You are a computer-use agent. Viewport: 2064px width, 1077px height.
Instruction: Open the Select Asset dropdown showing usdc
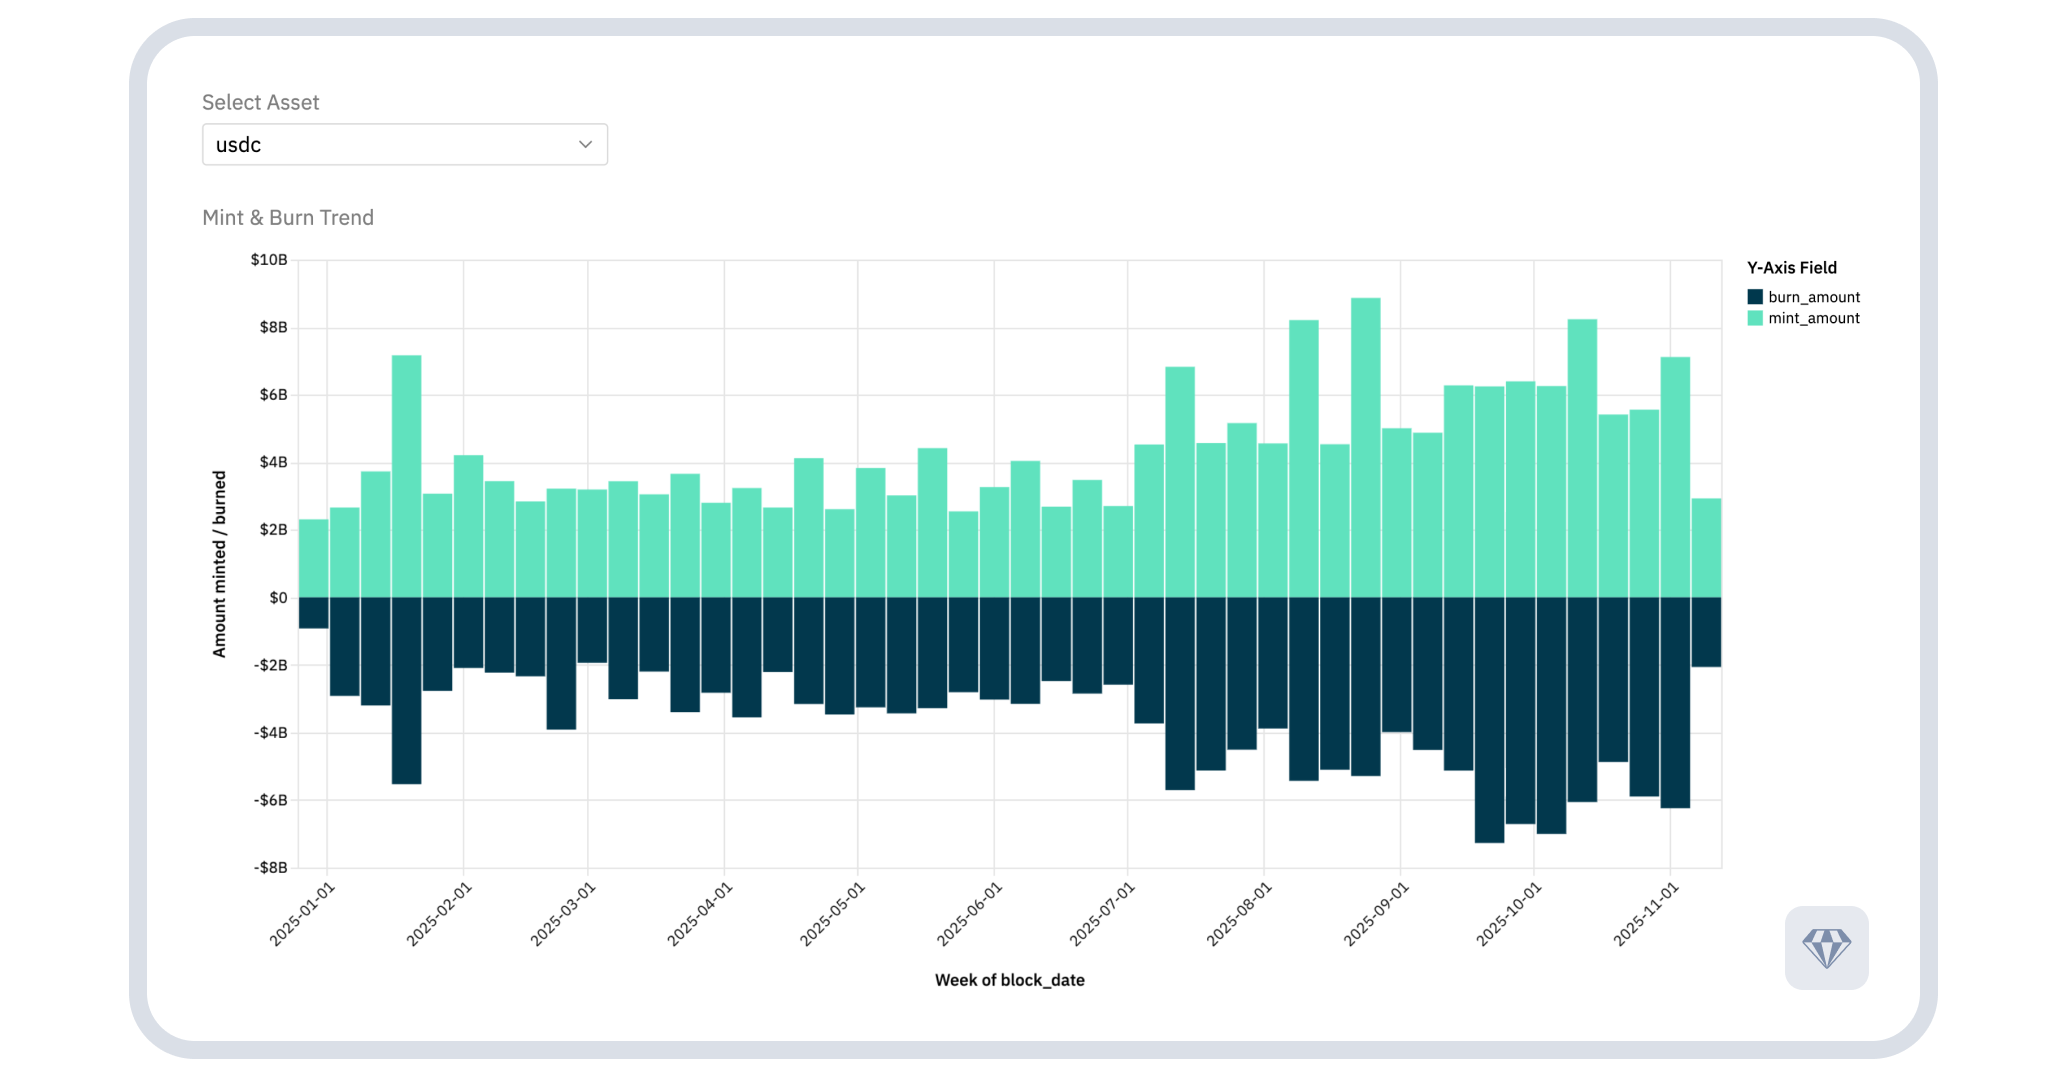click(404, 145)
